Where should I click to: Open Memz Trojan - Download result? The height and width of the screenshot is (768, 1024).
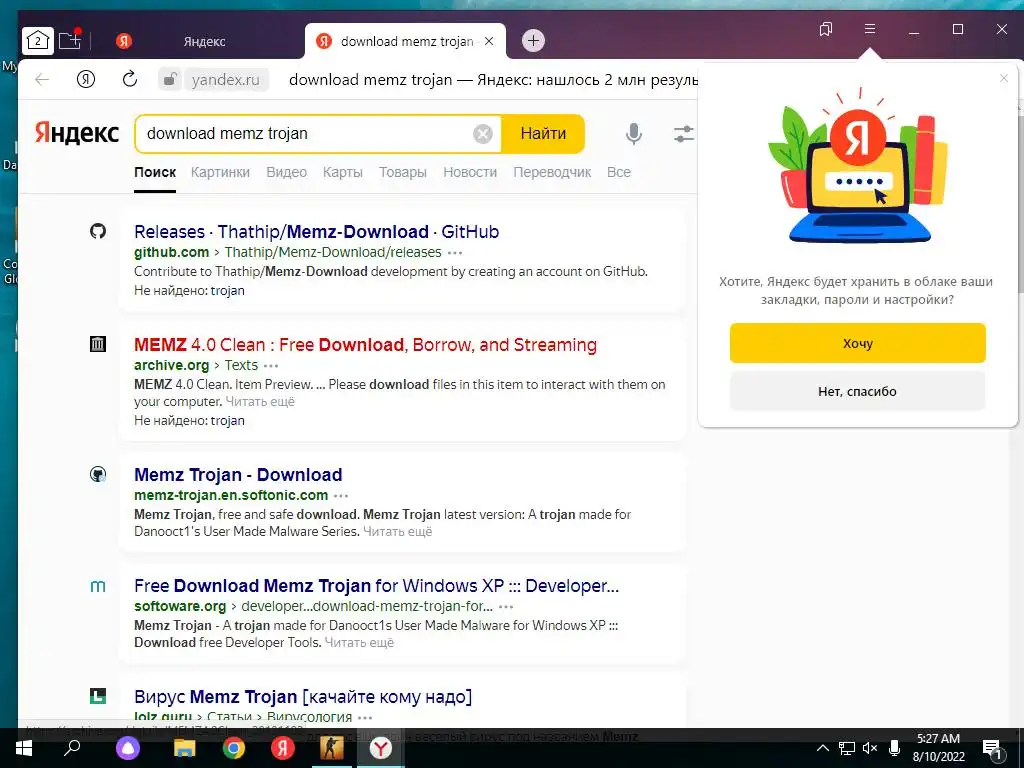pos(238,475)
